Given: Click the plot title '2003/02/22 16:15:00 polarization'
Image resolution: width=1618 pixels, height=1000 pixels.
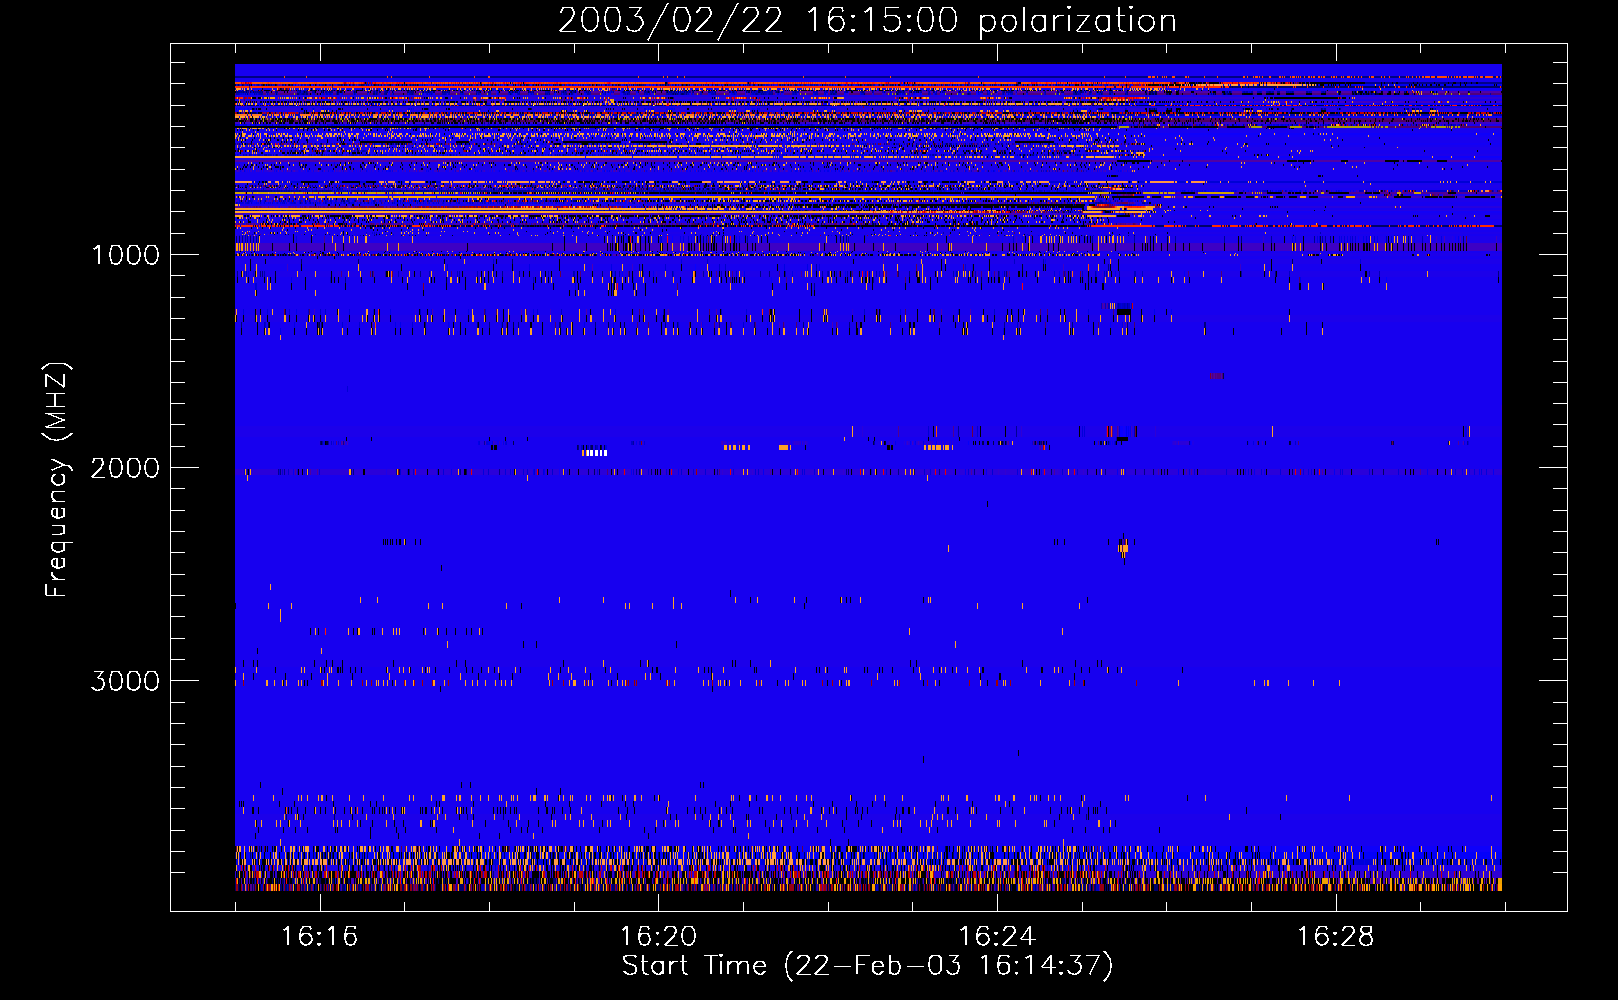Looking at the screenshot, I should (867, 21).
